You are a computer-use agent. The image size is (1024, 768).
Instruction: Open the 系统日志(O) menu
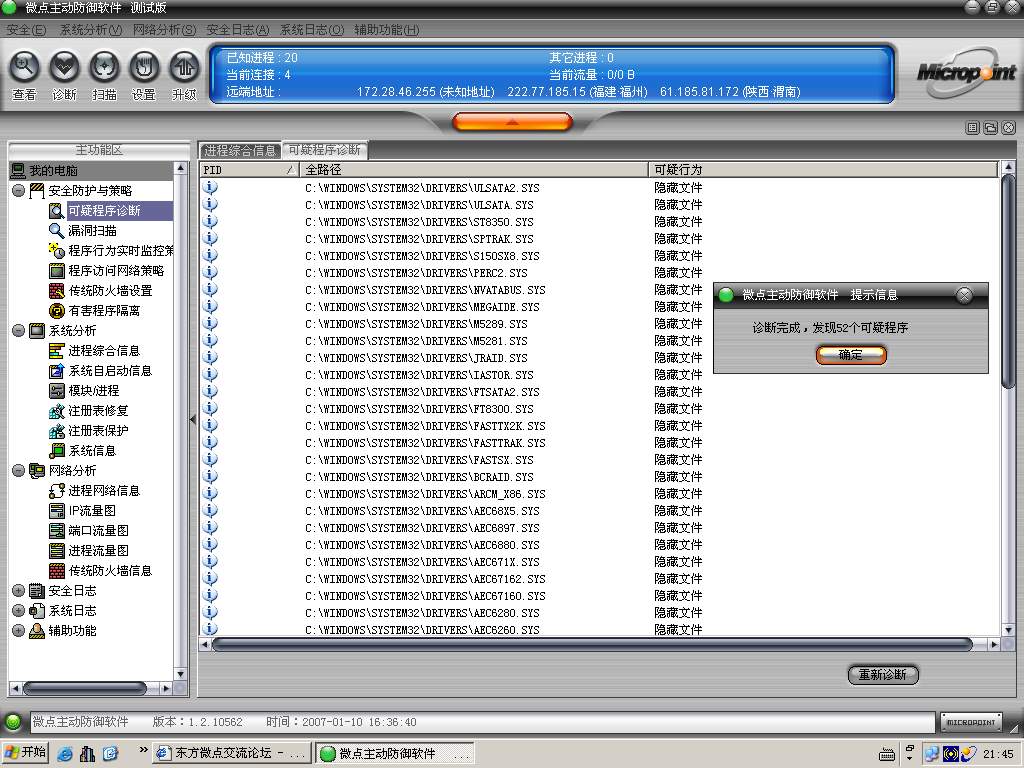pos(312,29)
